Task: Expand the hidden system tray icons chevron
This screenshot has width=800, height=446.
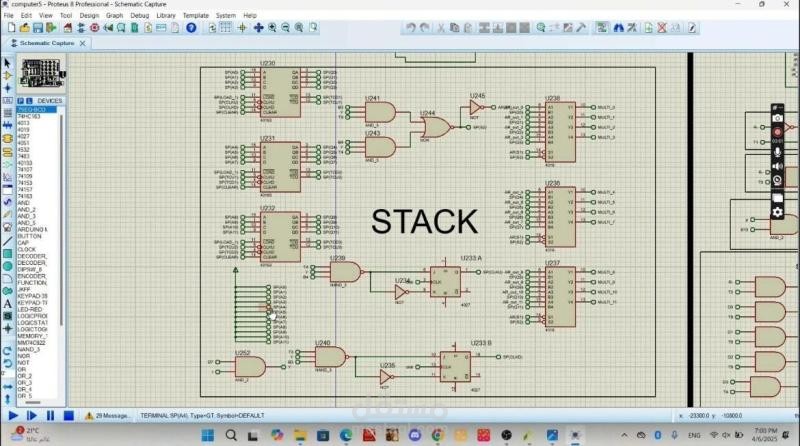Action: click(624, 435)
